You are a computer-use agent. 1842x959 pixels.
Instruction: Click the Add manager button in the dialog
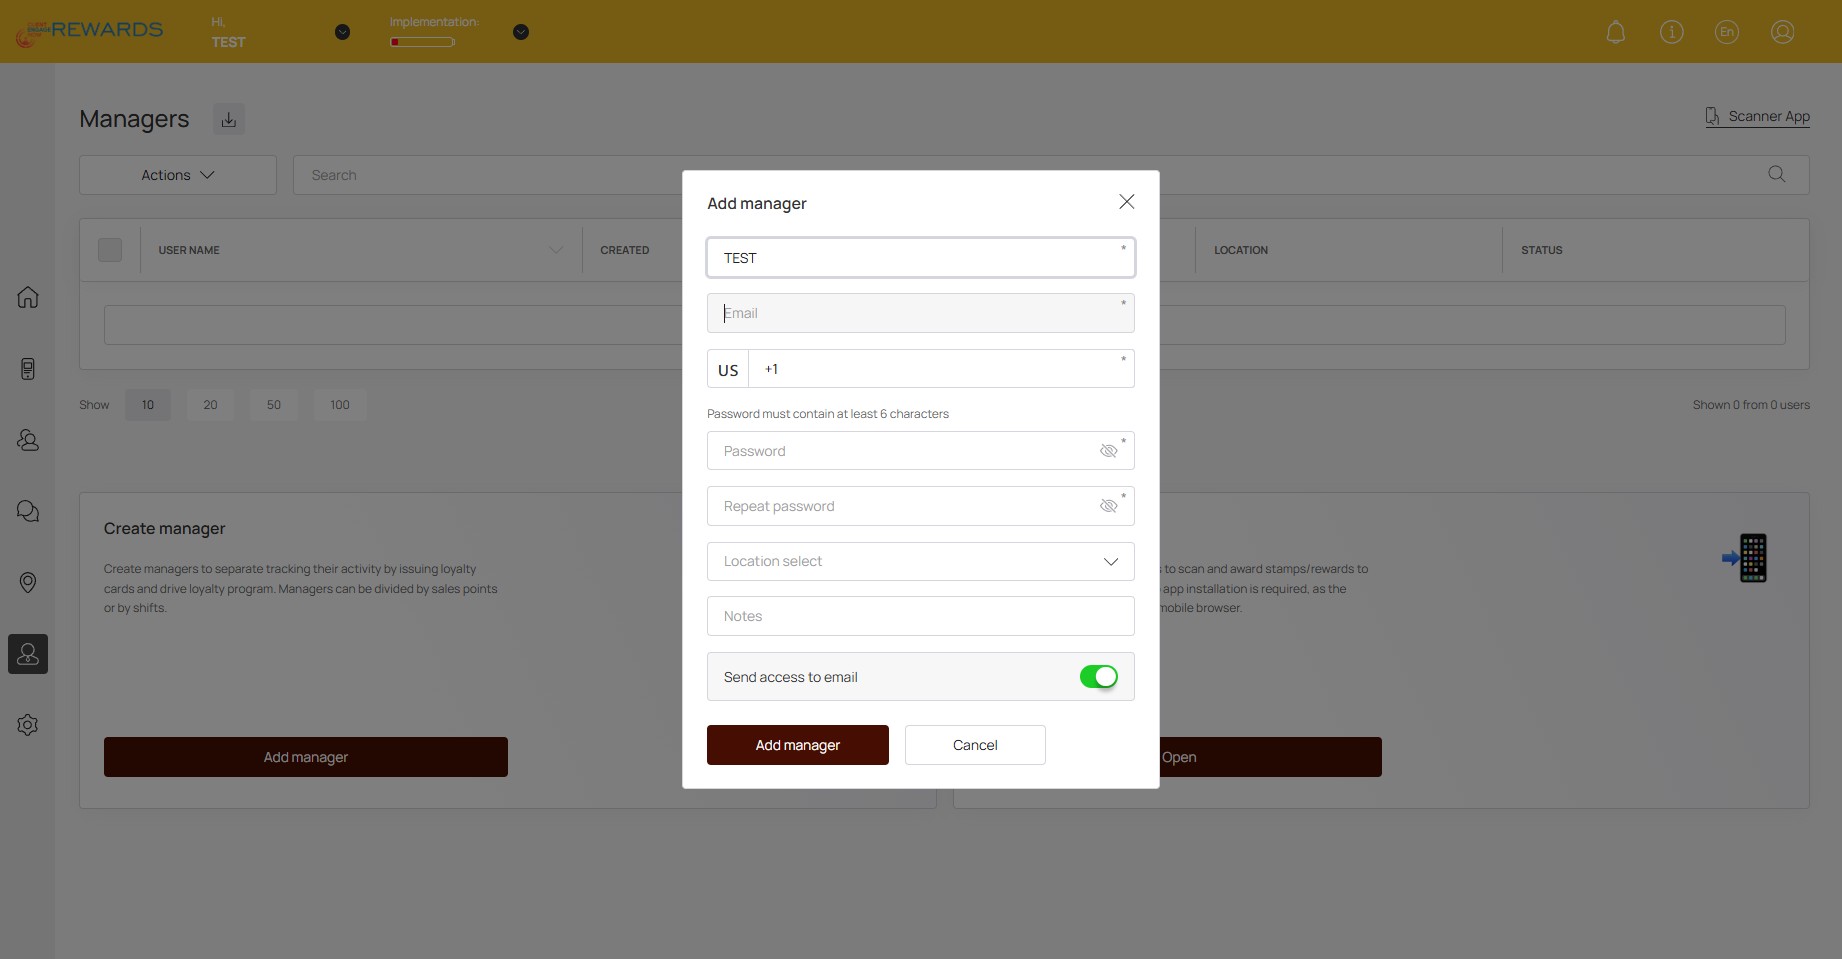click(798, 745)
